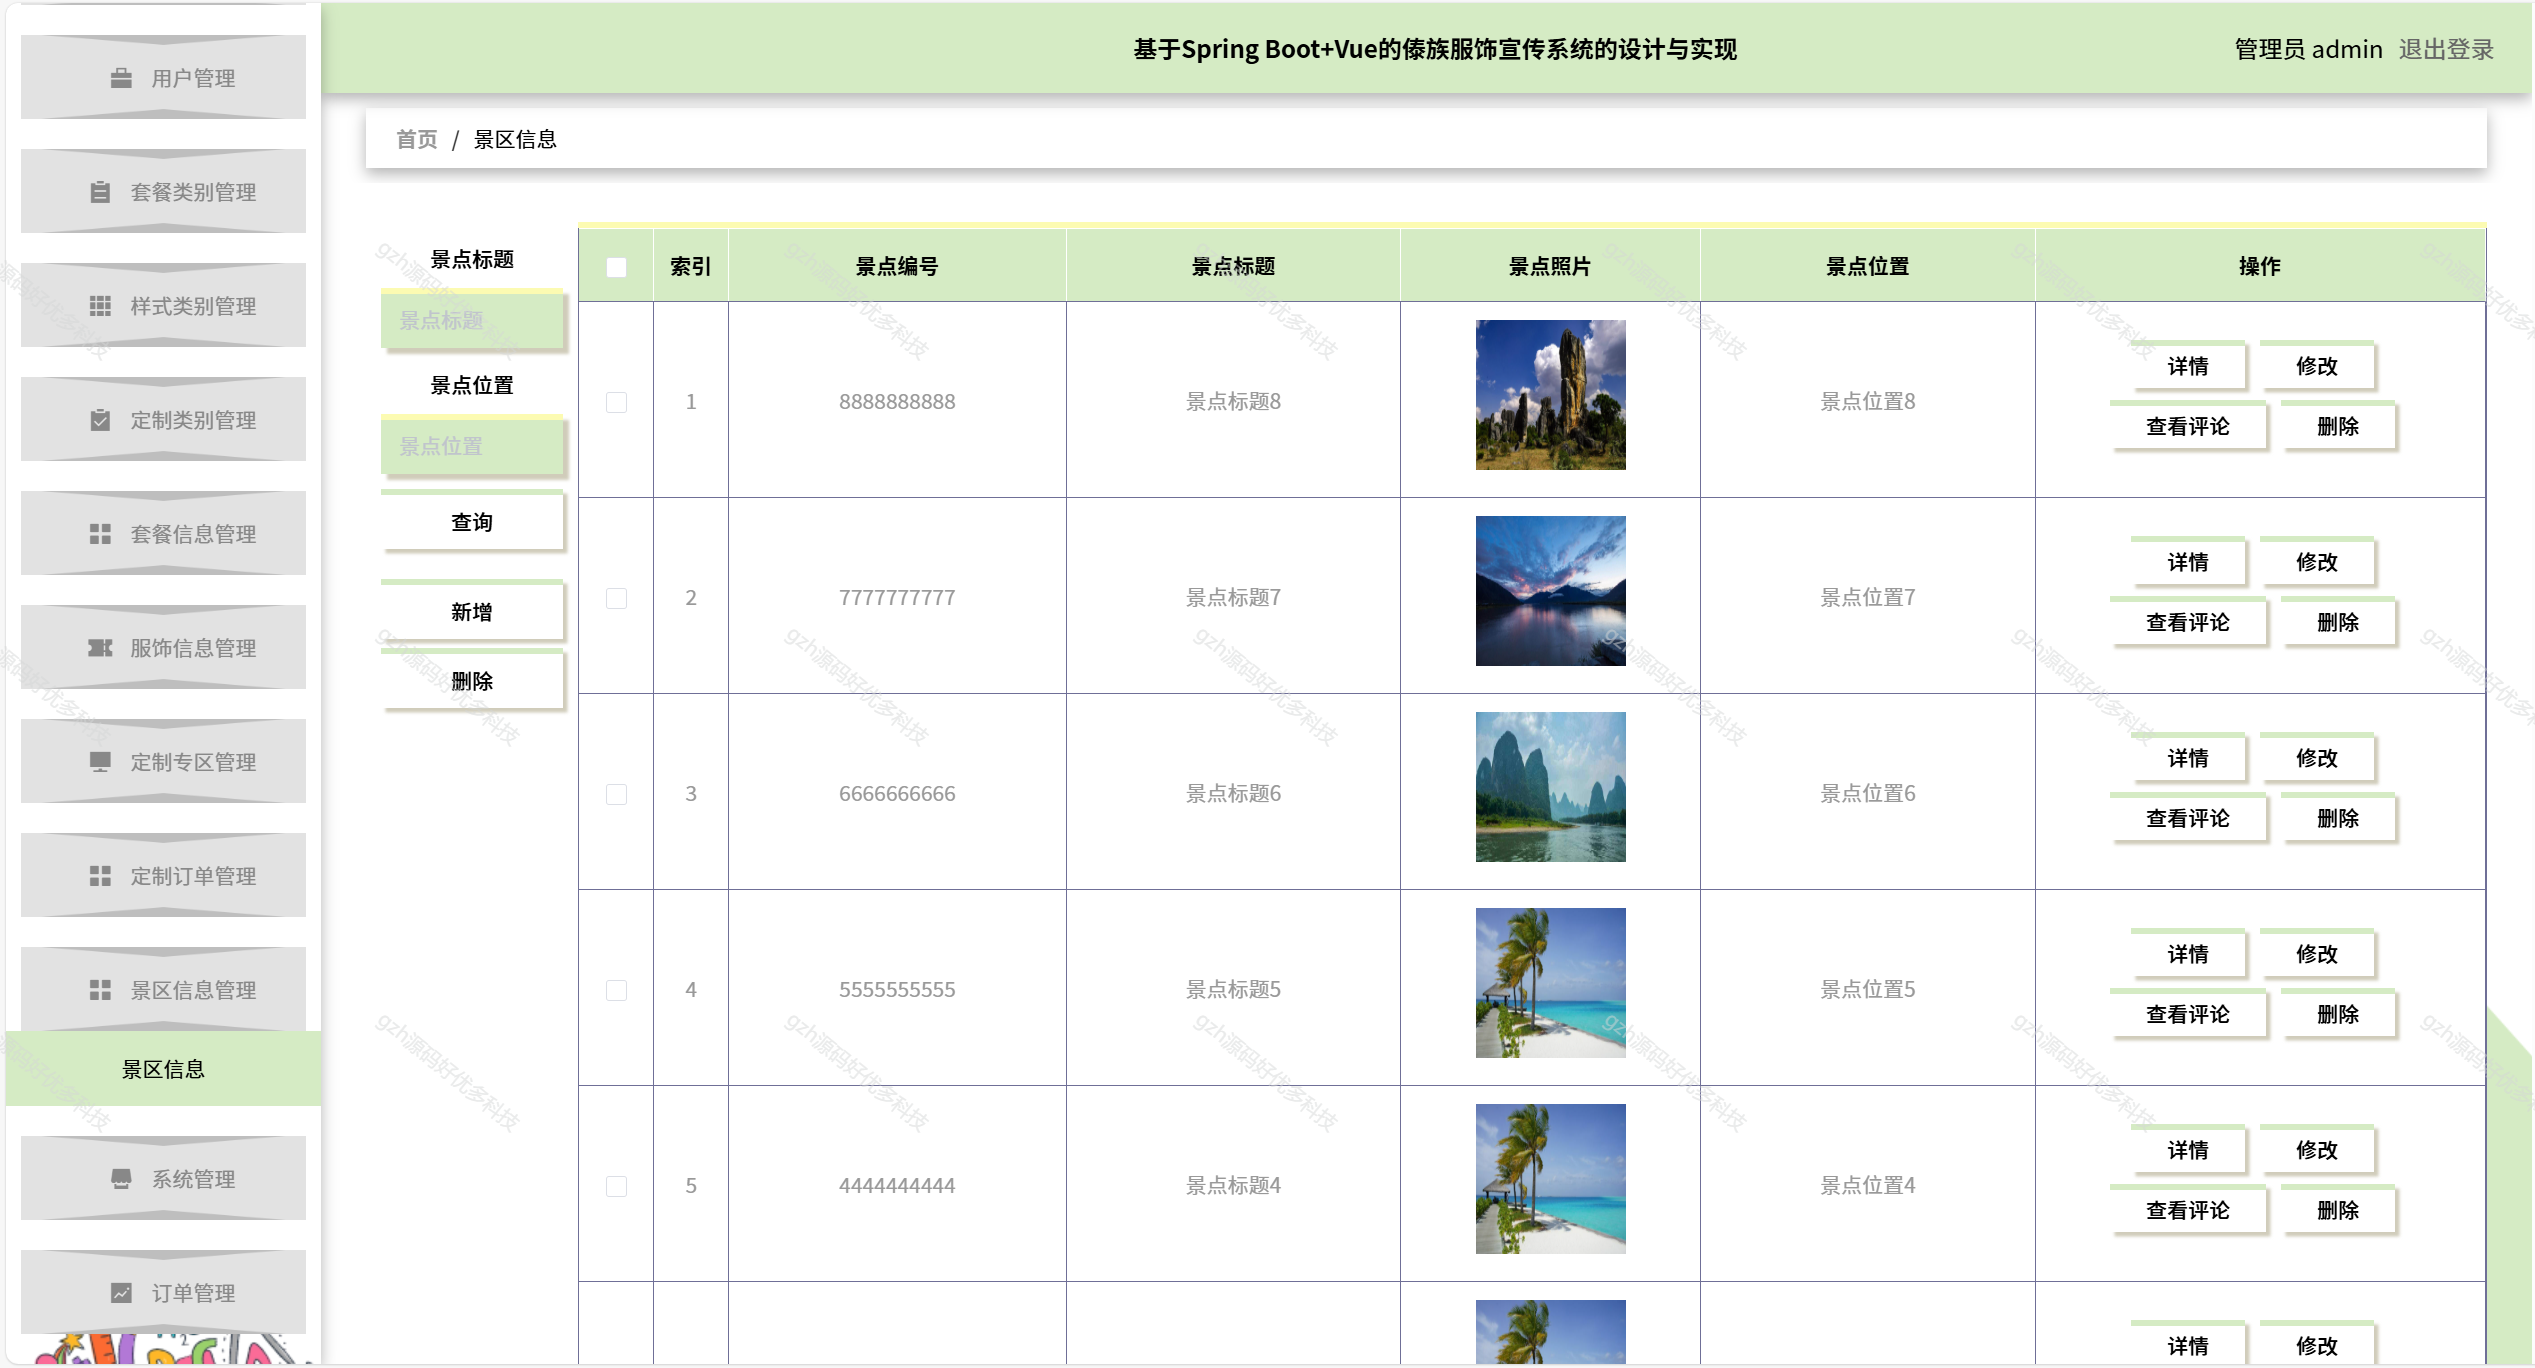2535x1368 pixels.
Task: Expand the 系统管理 sidebar menu
Action: tap(163, 1179)
